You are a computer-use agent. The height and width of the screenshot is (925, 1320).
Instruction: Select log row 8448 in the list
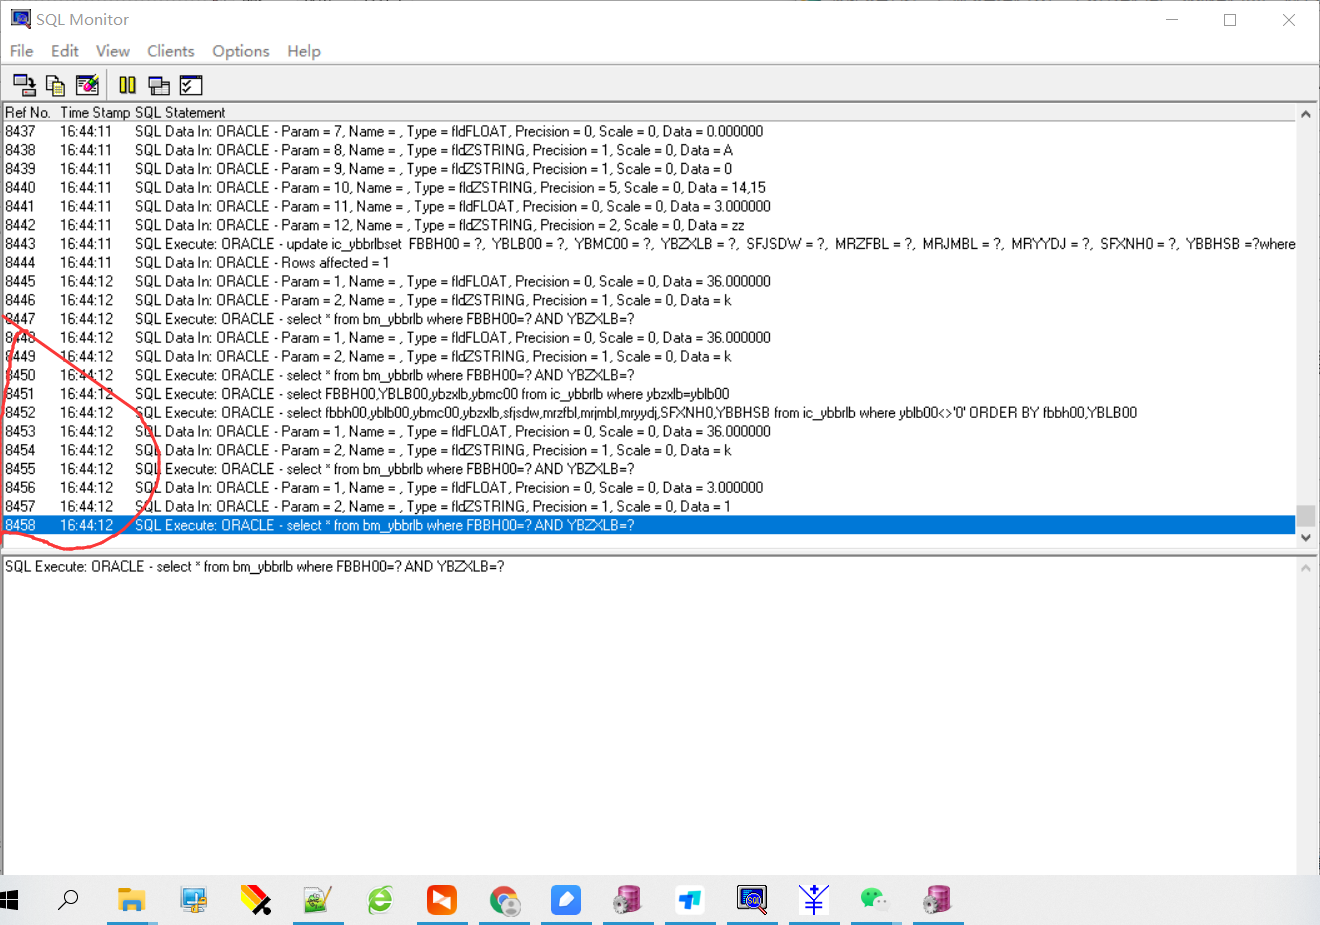pos(650,338)
